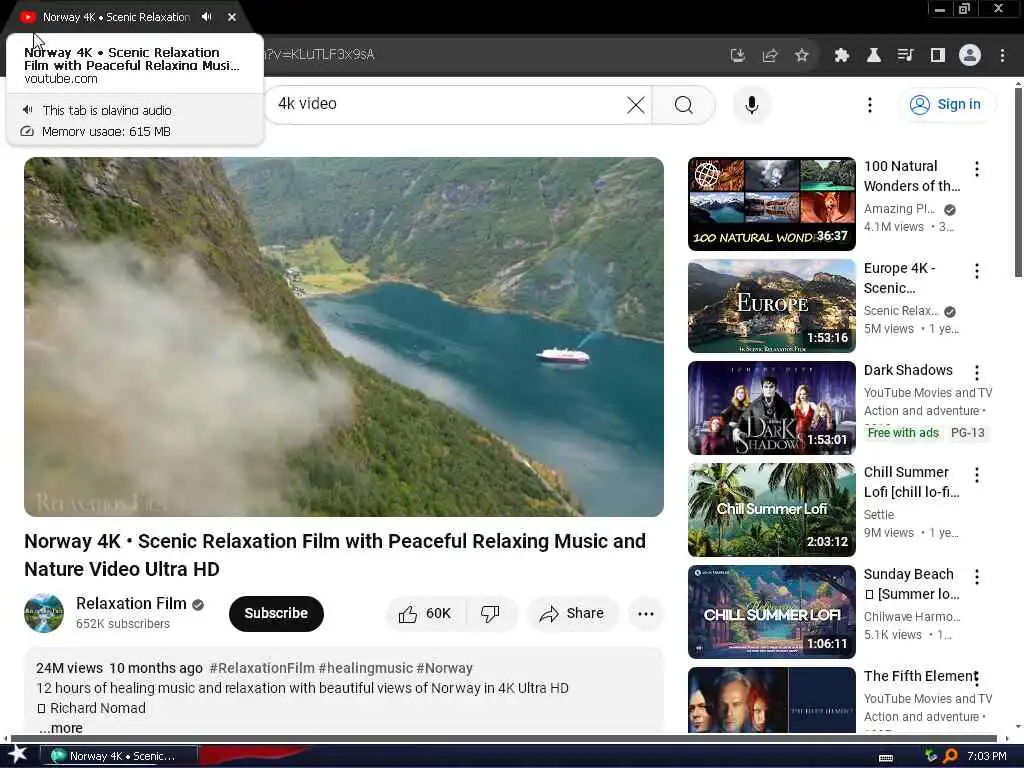Open options for Chill Summer Lofi video
1024x768 pixels.
977,475
